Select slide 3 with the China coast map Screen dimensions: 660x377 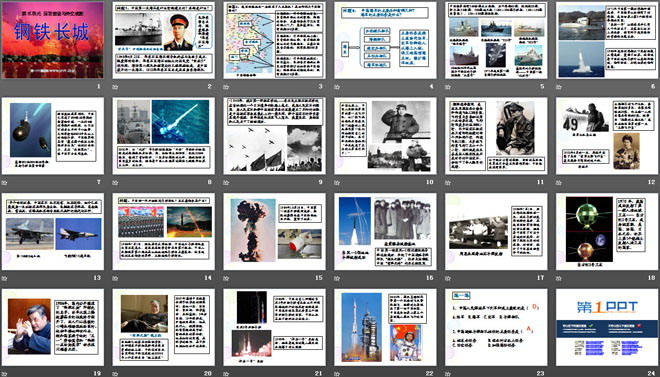click(x=274, y=40)
